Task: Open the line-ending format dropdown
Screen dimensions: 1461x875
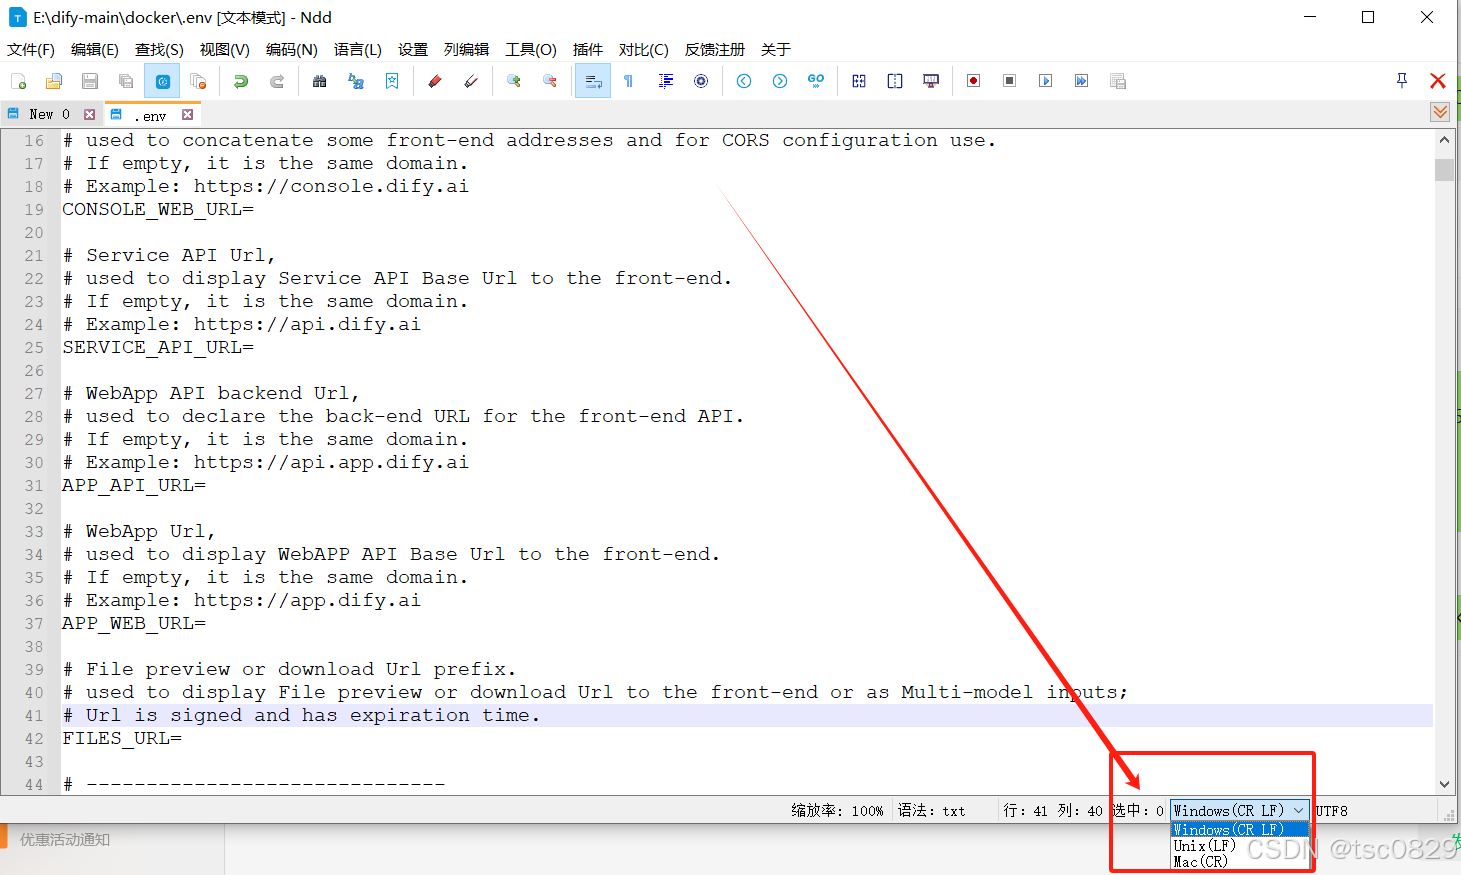Action: tap(1299, 810)
